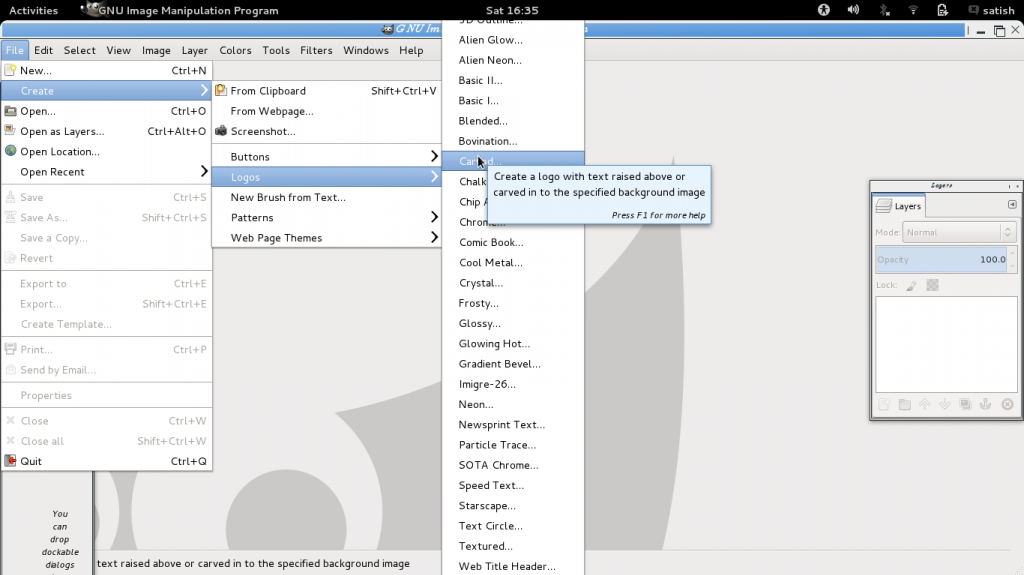
Task: Open the volume speaker icon in top bar
Action: point(853,10)
